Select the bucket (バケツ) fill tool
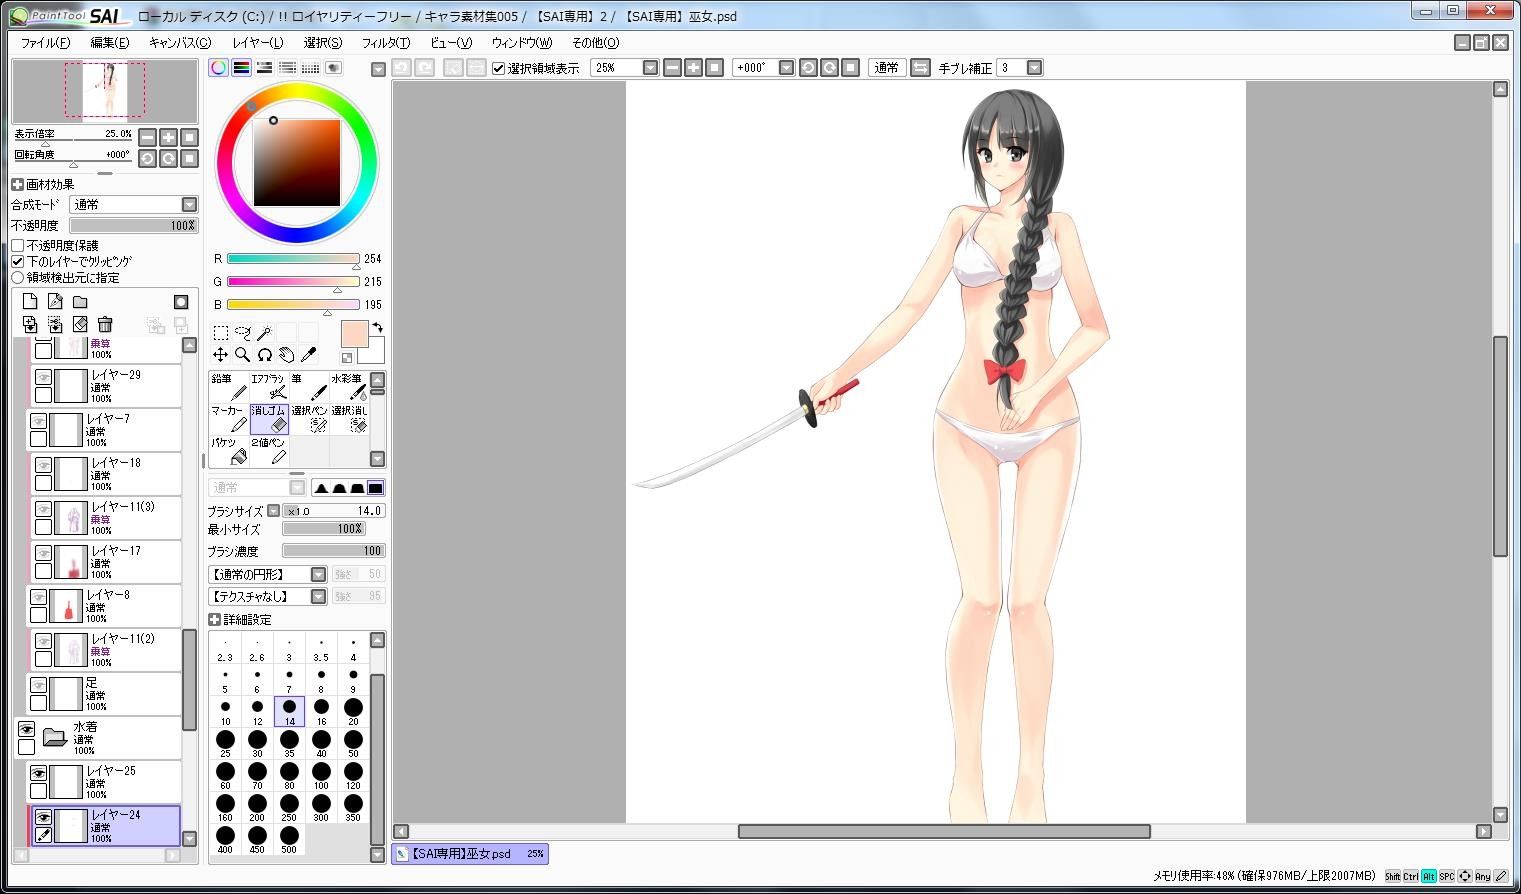 229,451
